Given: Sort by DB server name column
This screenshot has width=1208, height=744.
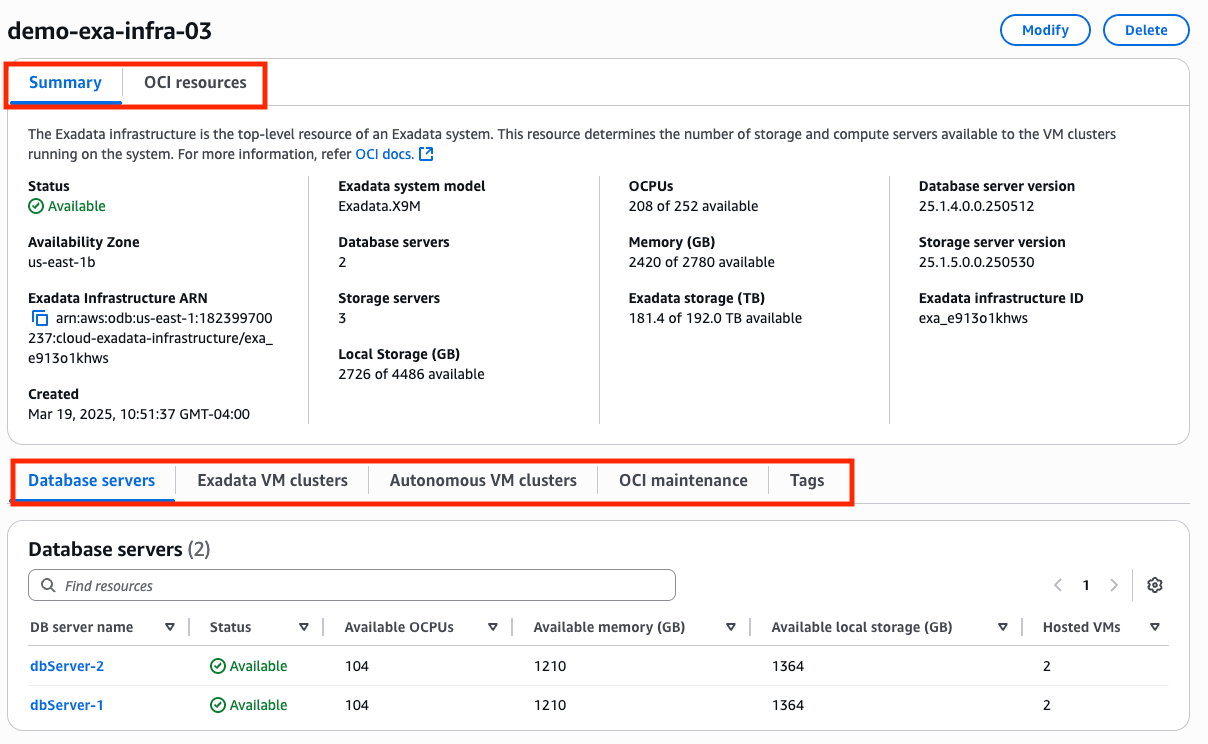Looking at the screenshot, I should [x=169, y=627].
